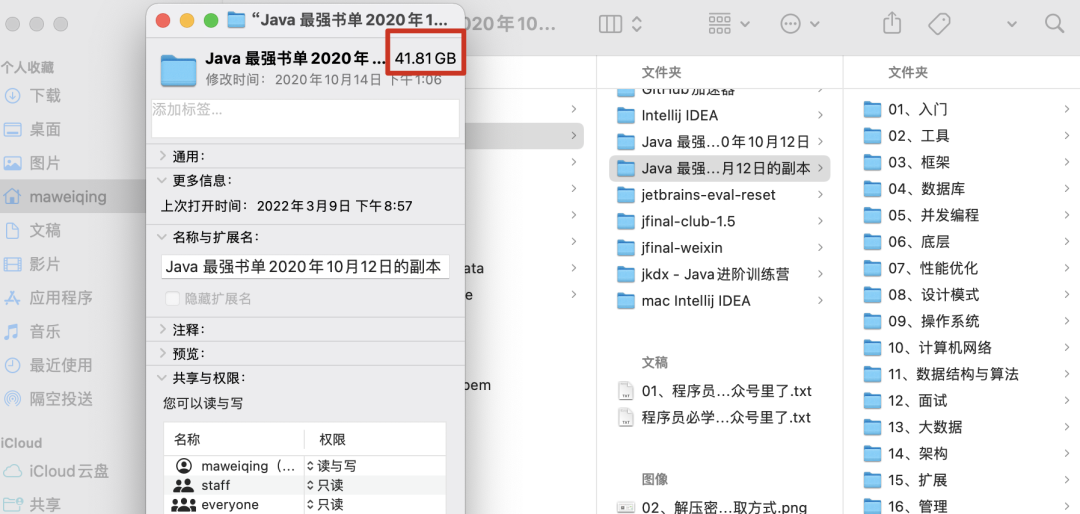Collapse the 共享与权限 section
This screenshot has width=1080, height=514.
[162, 378]
